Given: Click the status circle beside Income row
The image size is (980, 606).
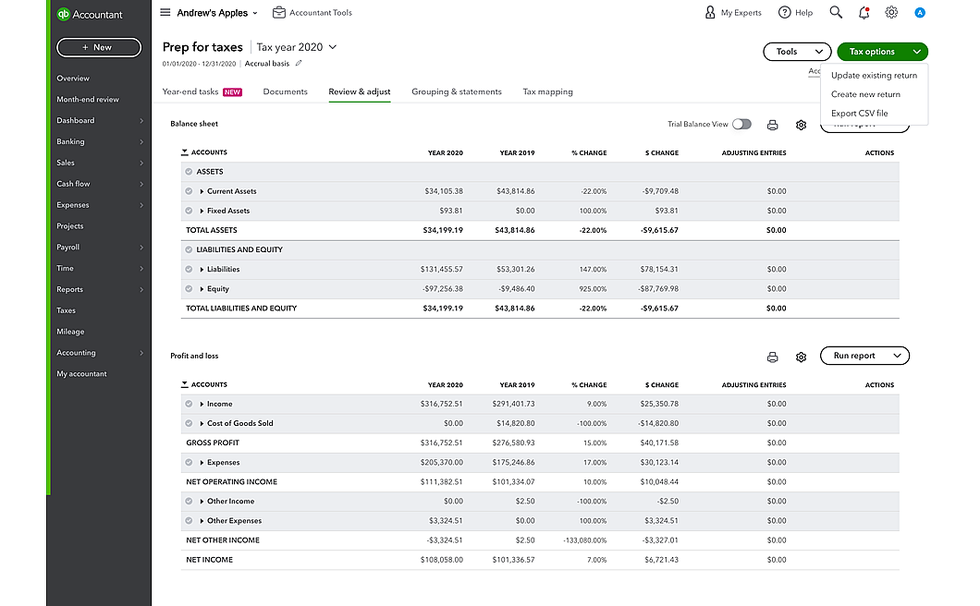Looking at the screenshot, I should tap(189, 404).
